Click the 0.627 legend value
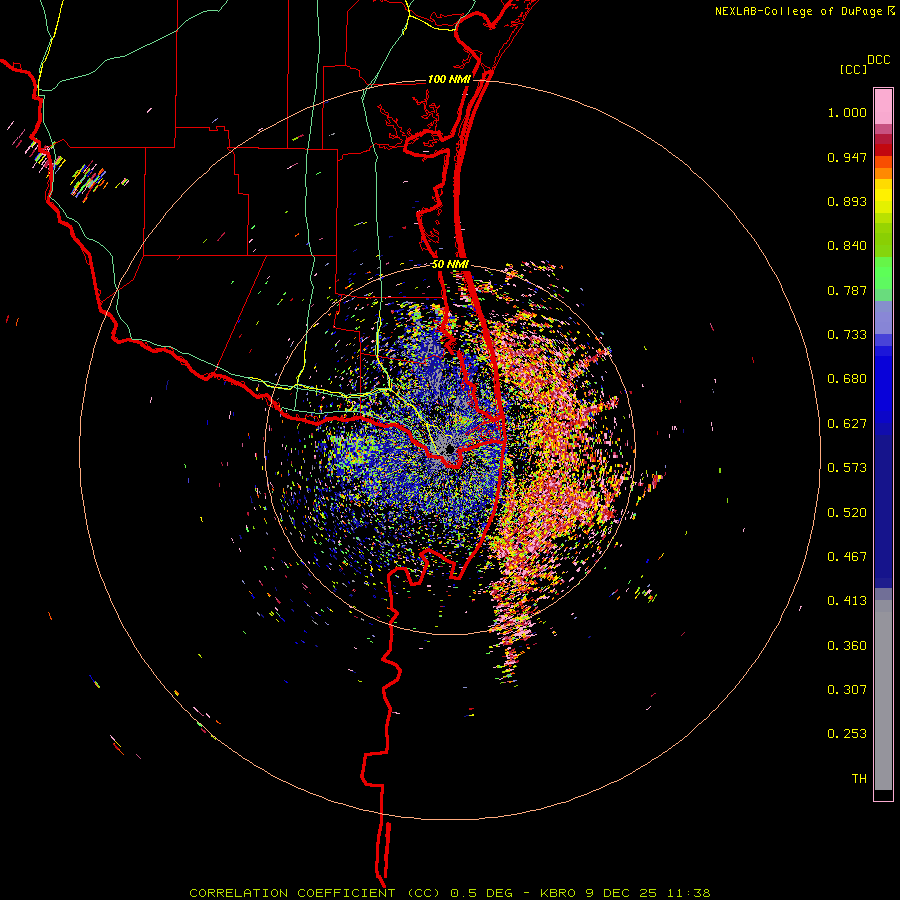The height and width of the screenshot is (900, 900). click(x=847, y=424)
